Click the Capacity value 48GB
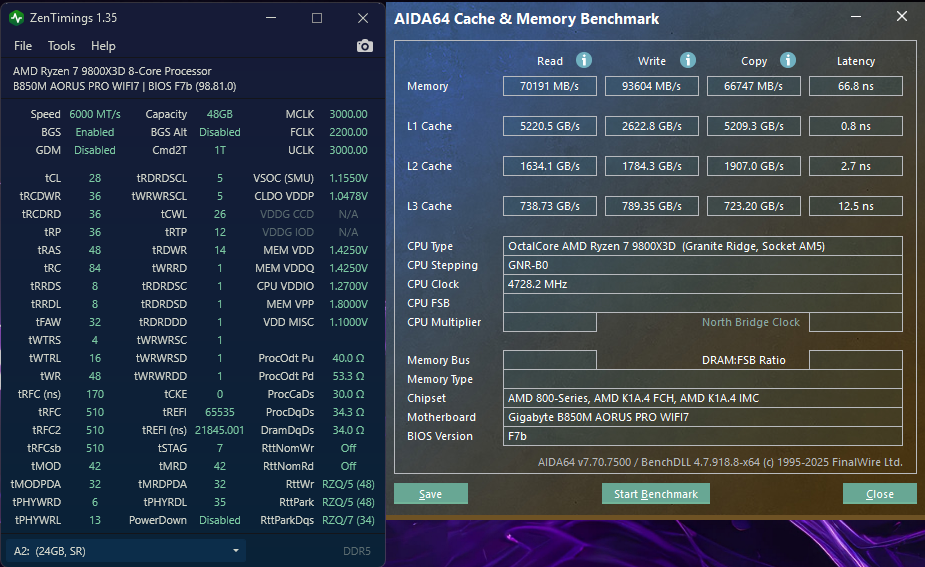Screen dimensions: 925x567 tap(219, 114)
